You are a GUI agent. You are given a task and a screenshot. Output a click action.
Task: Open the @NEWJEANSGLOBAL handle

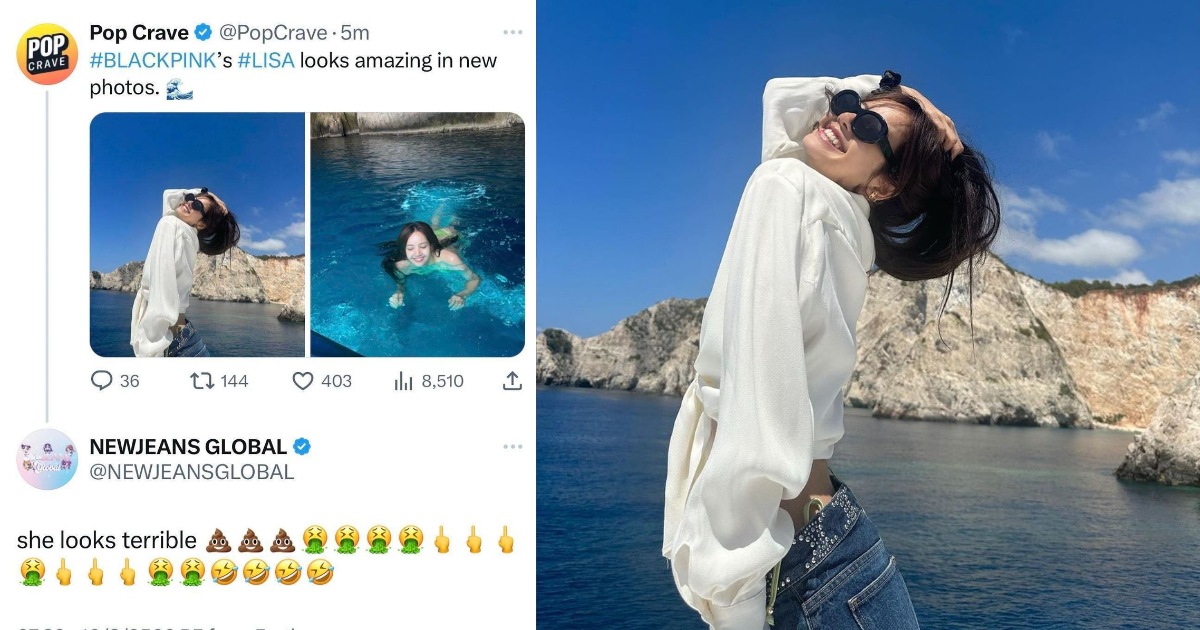point(192,472)
